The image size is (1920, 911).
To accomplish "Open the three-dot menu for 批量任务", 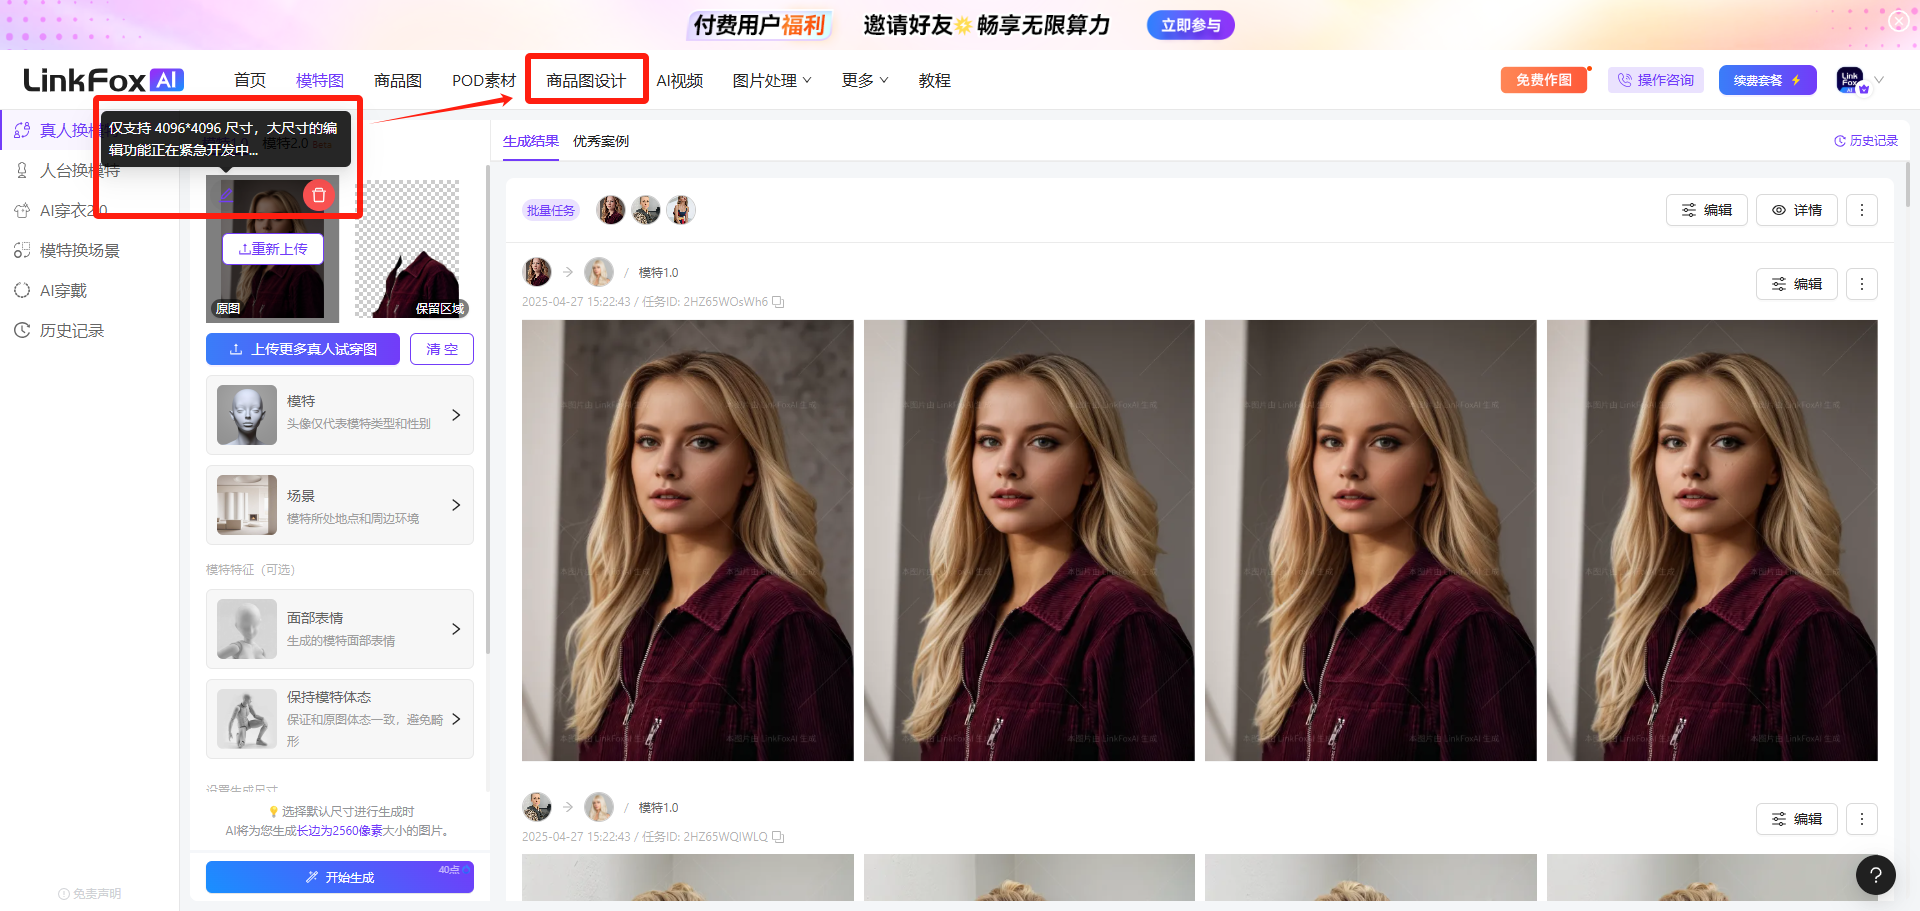I will point(1862,210).
